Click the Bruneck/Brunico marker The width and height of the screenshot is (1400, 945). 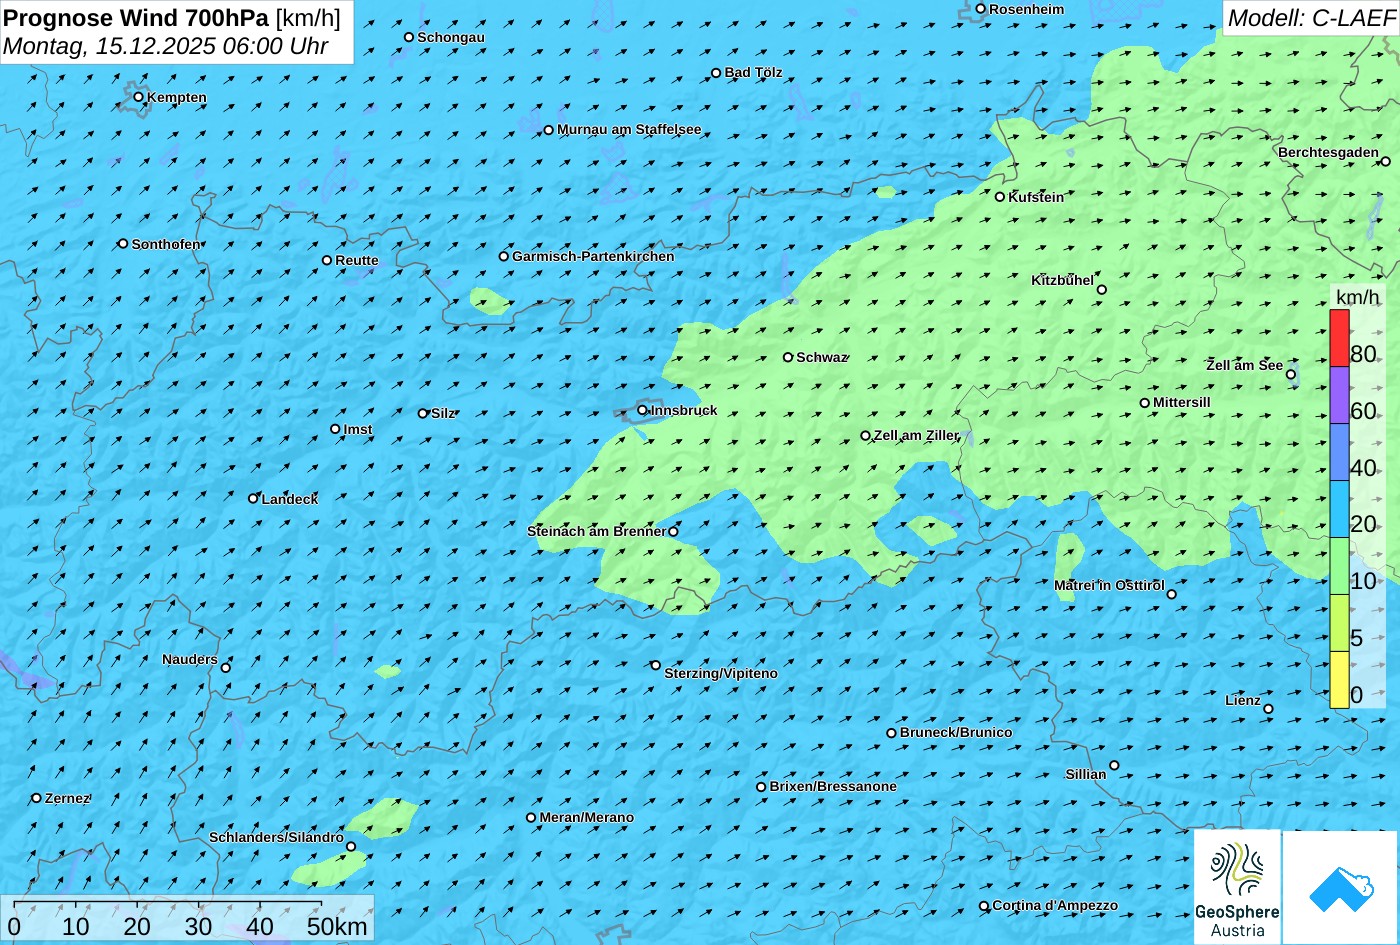pyautogui.click(x=892, y=733)
